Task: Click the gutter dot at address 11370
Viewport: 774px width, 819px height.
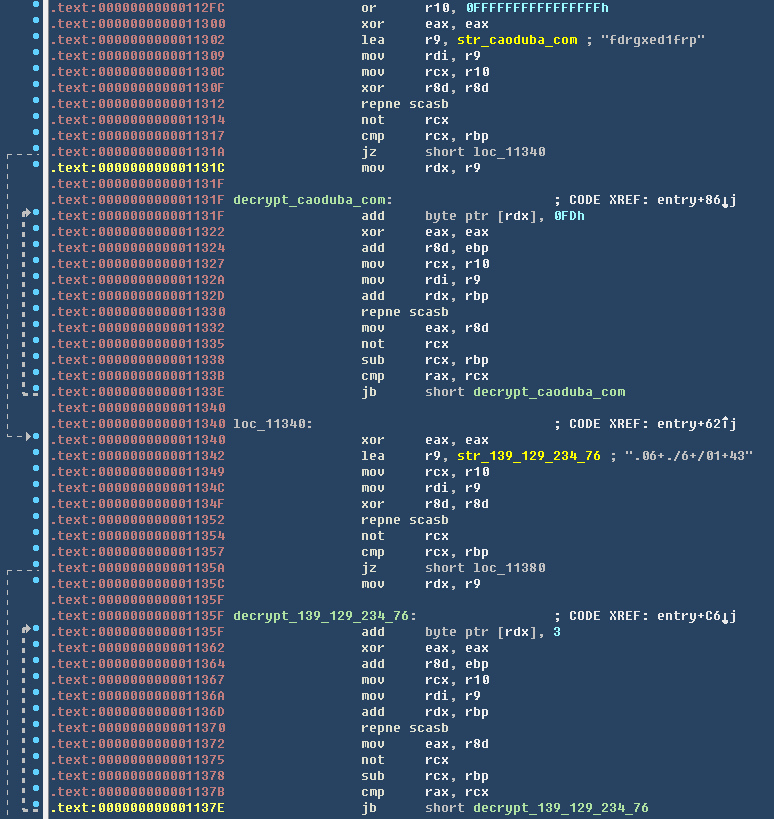Action: coord(36,728)
